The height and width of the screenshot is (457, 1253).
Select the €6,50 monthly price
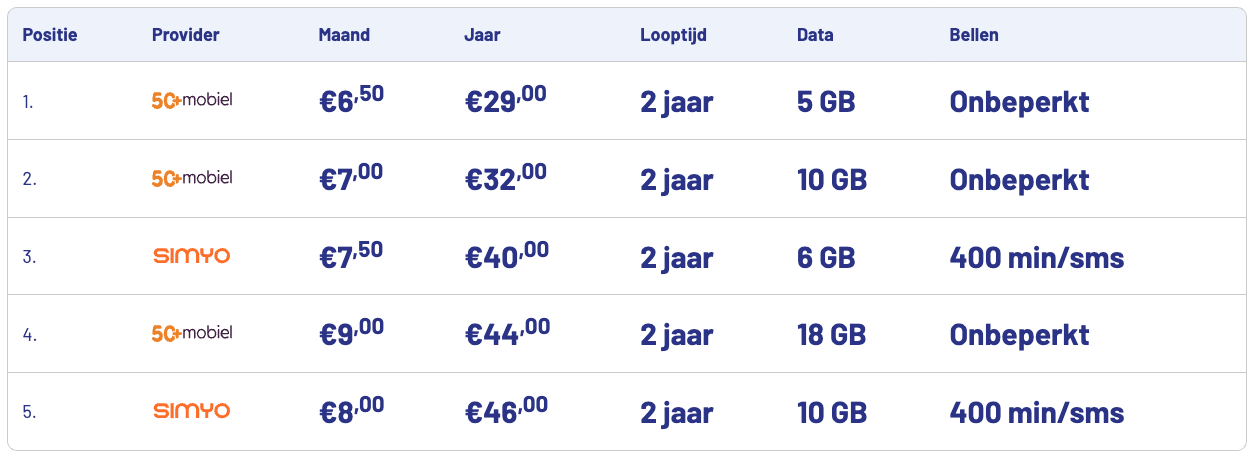[350, 100]
